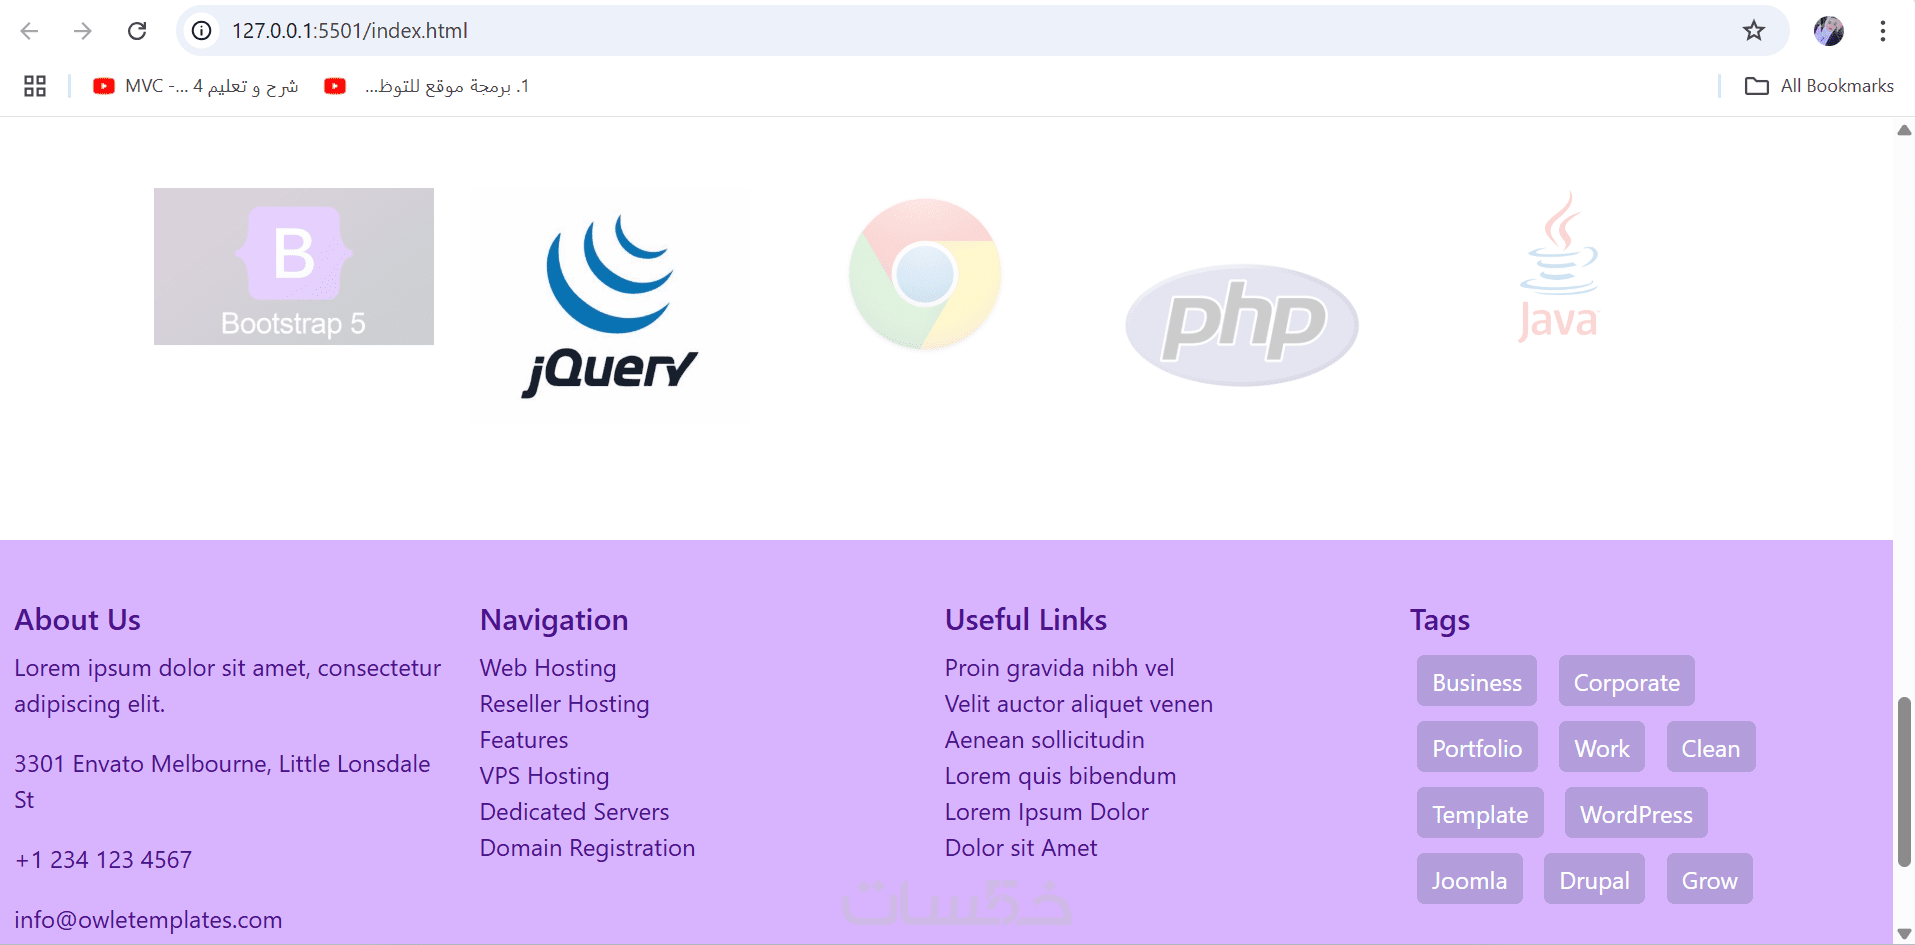Viewport: 1915px width, 945px height.
Task: Click the Useful Links heading
Action: (1026, 620)
